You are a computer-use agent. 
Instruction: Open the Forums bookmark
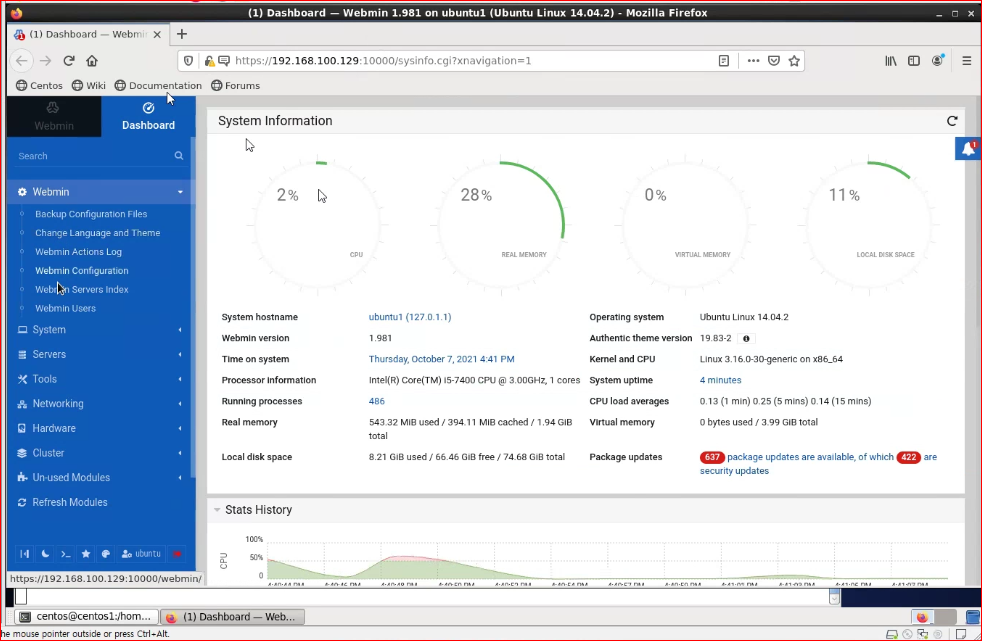pyautogui.click(x=235, y=86)
